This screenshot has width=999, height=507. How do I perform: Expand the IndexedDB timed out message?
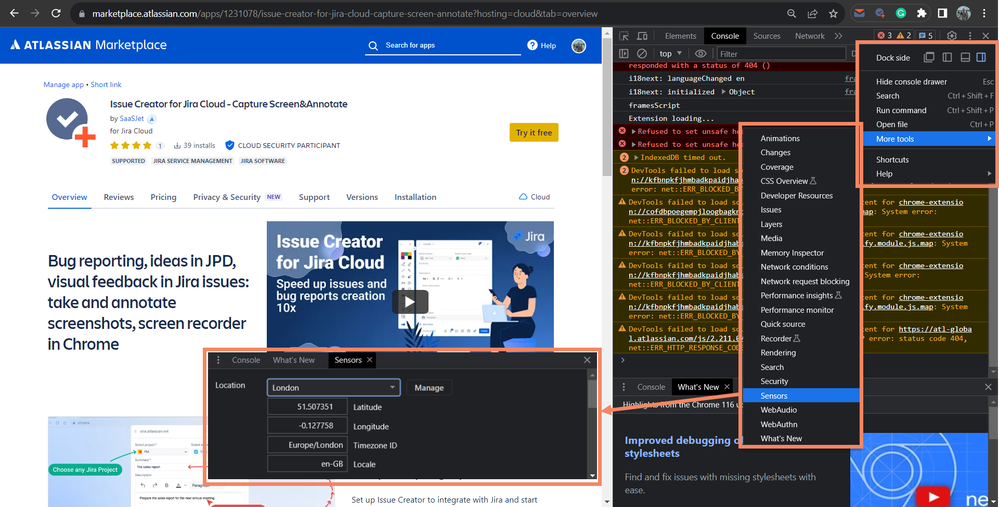tap(636, 157)
